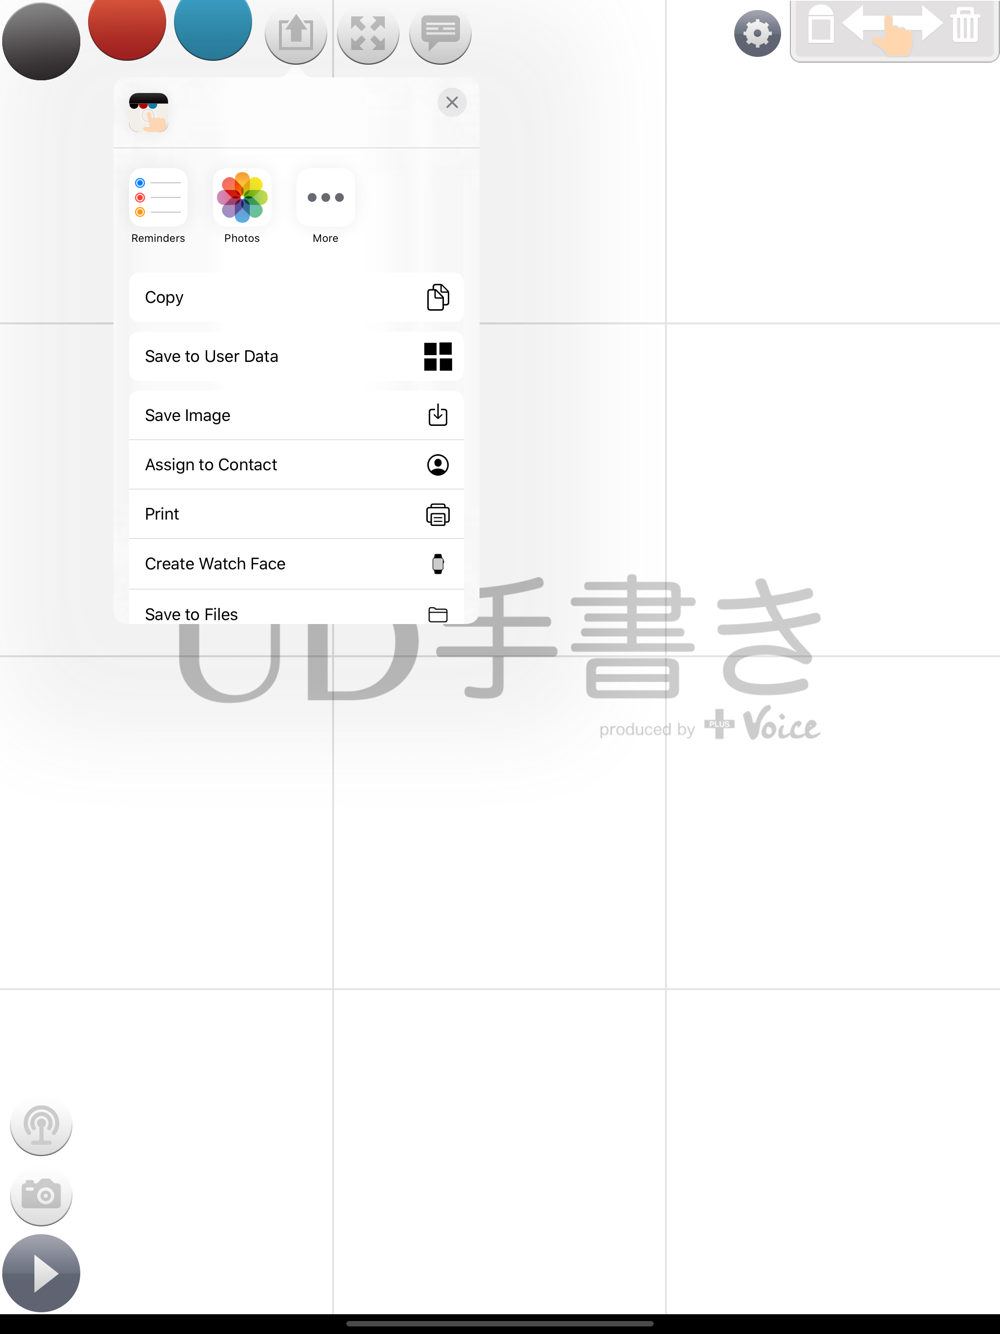Start playback with the play button
1000x1334 pixels.
click(x=41, y=1273)
